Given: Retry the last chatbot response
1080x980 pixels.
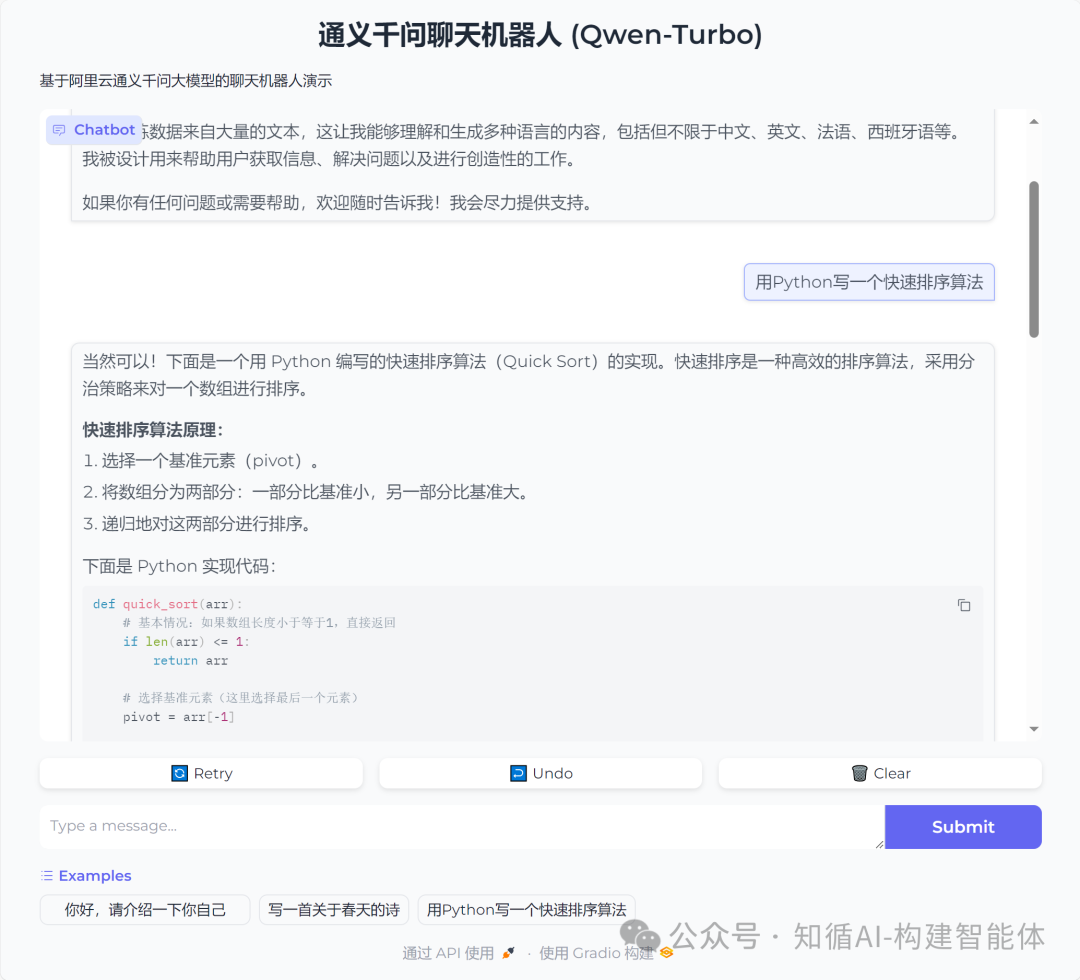Looking at the screenshot, I should pos(201,773).
